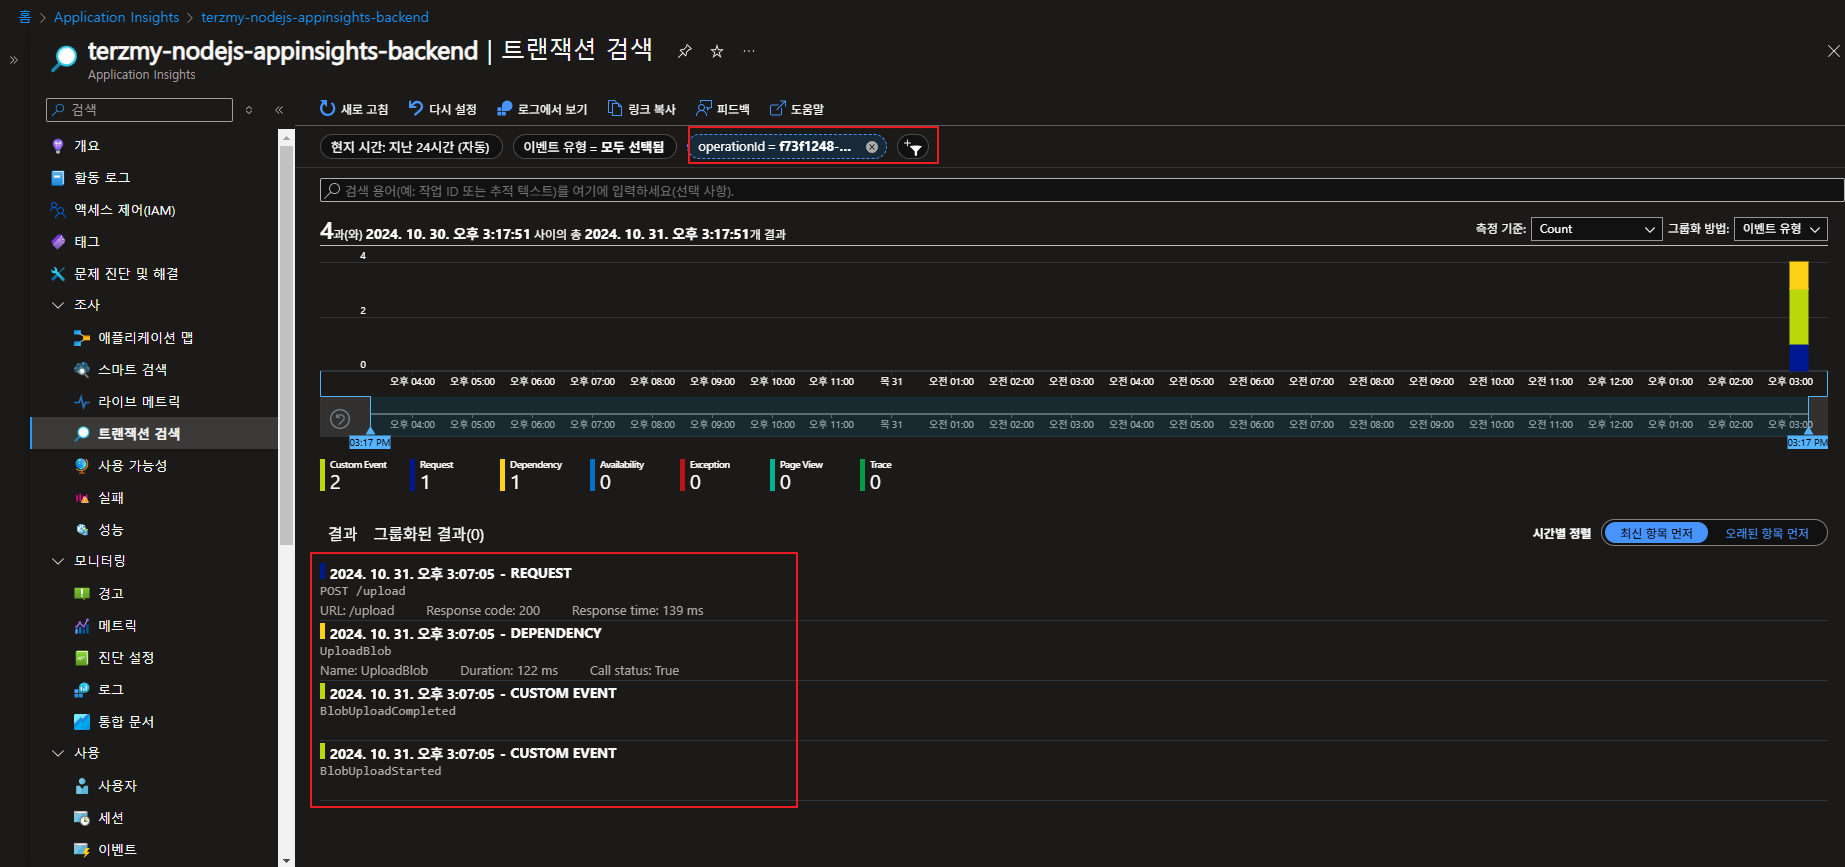This screenshot has height=867, width=1845.
Task: Click the stacked bar in the chart
Action: tap(1798, 316)
